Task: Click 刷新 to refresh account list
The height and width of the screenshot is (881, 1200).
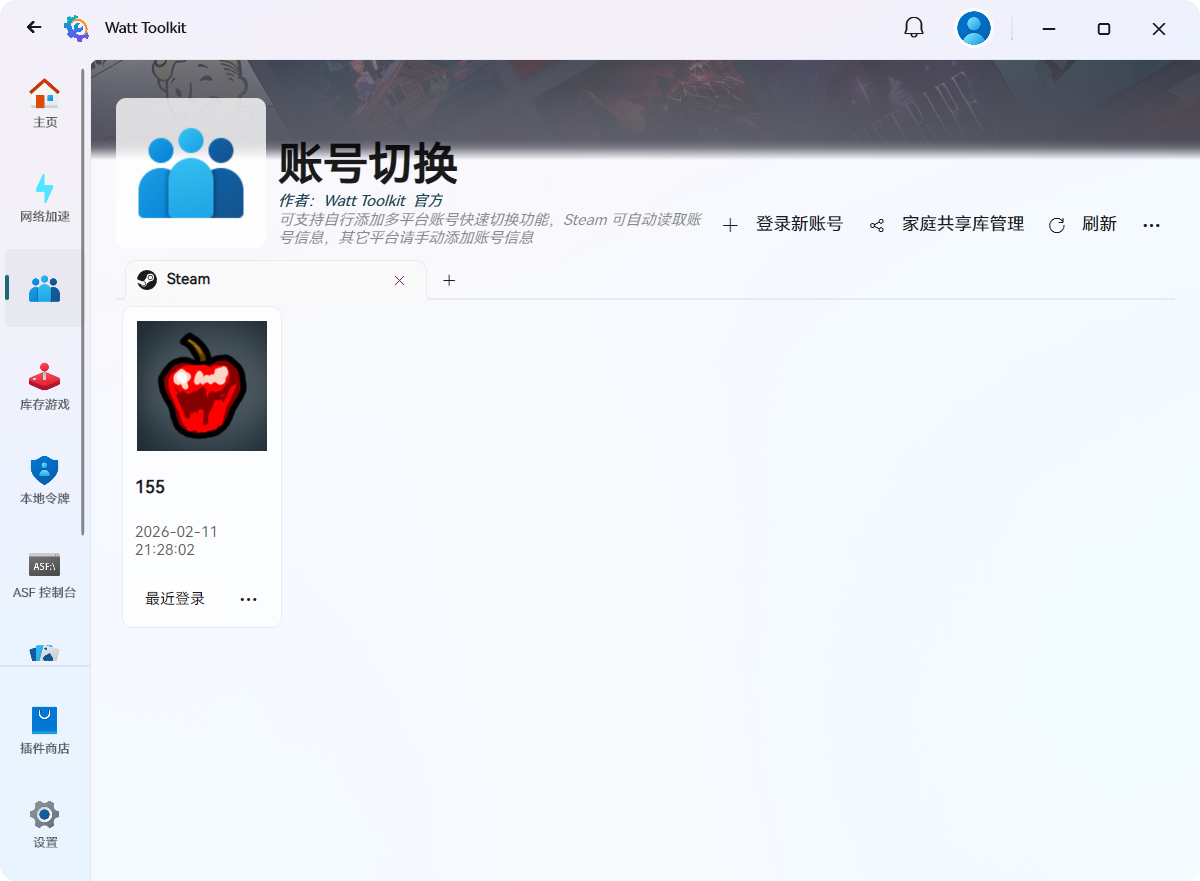Action: point(1083,225)
